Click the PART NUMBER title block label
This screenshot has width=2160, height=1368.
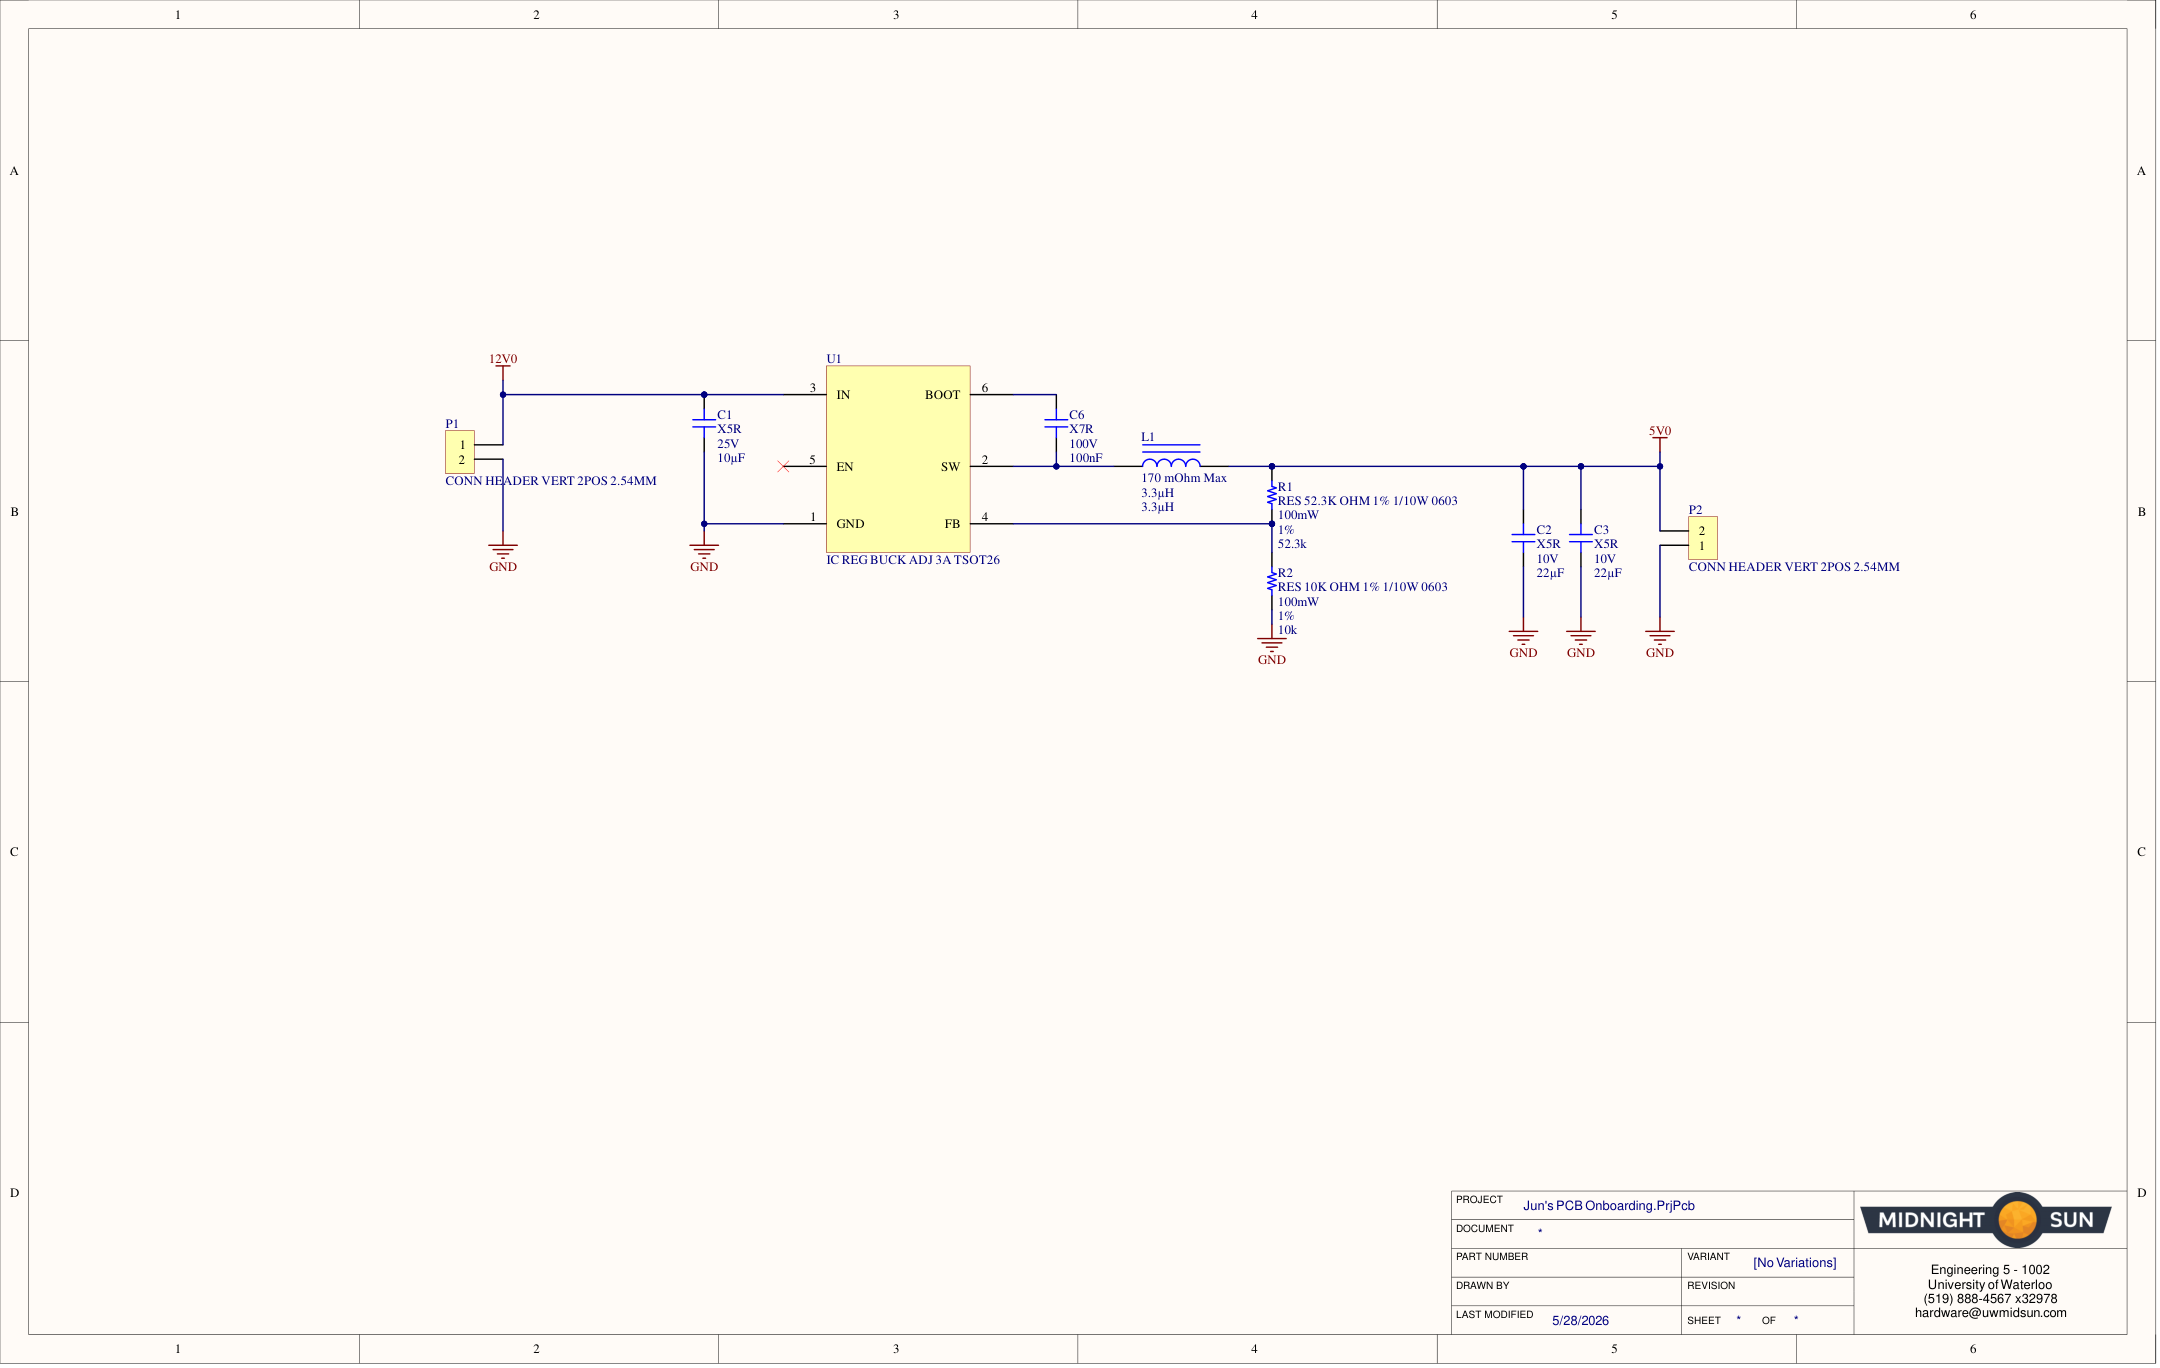1492,1257
